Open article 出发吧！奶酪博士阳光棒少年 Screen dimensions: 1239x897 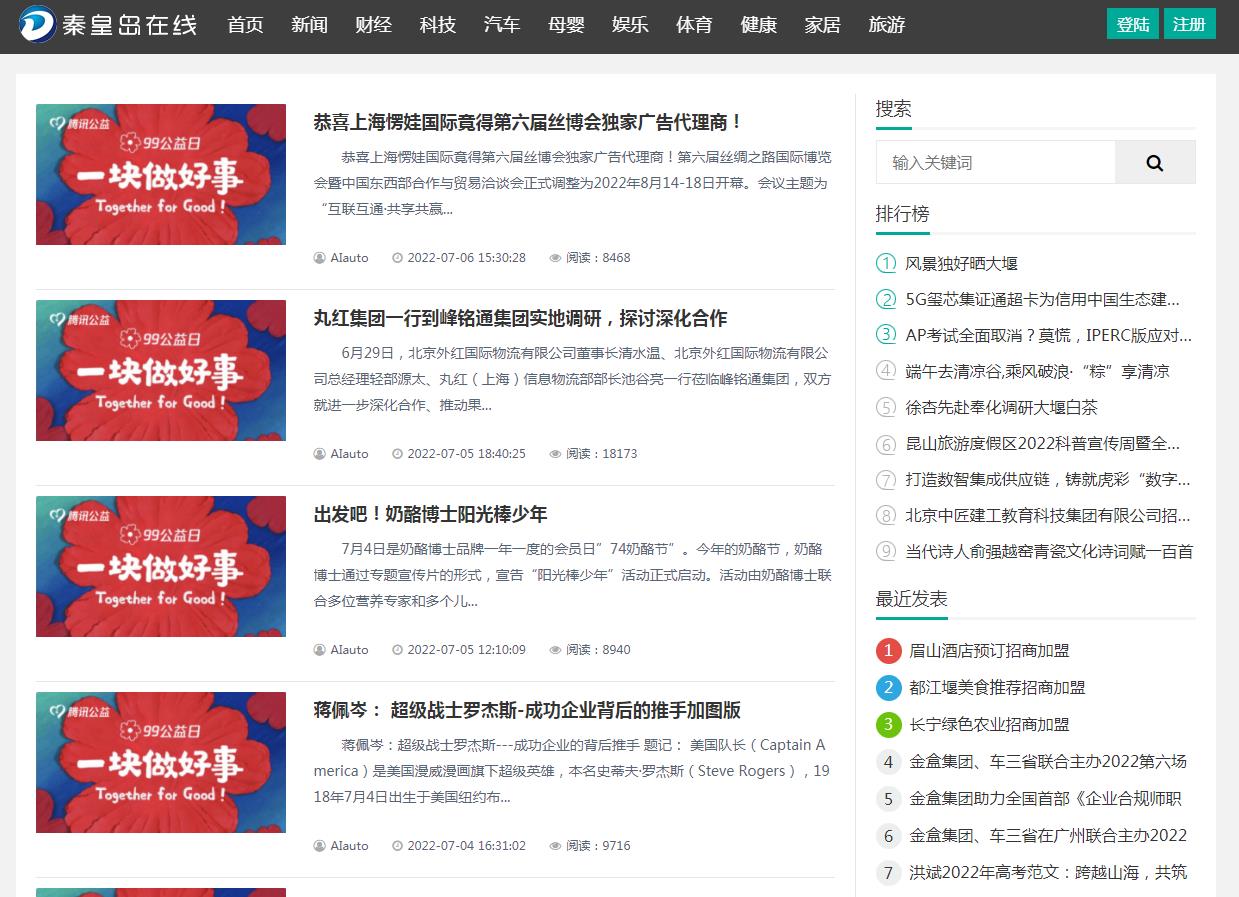click(431, 514)
